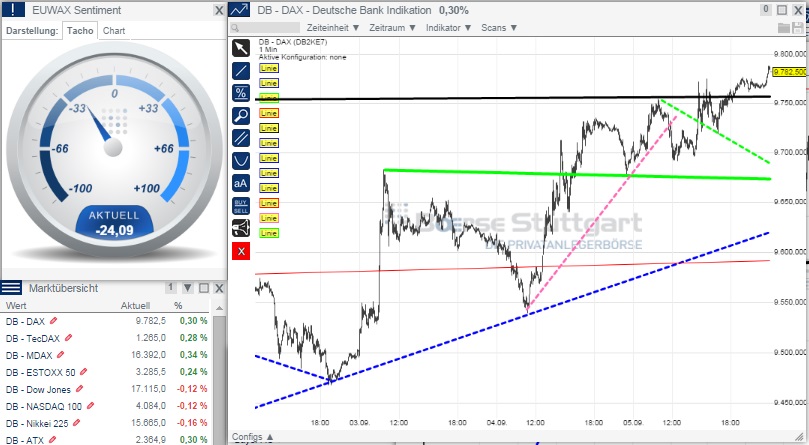Click the BUY SELL marker tool
This screenshot has width=809, height=445.
[241, 205]
